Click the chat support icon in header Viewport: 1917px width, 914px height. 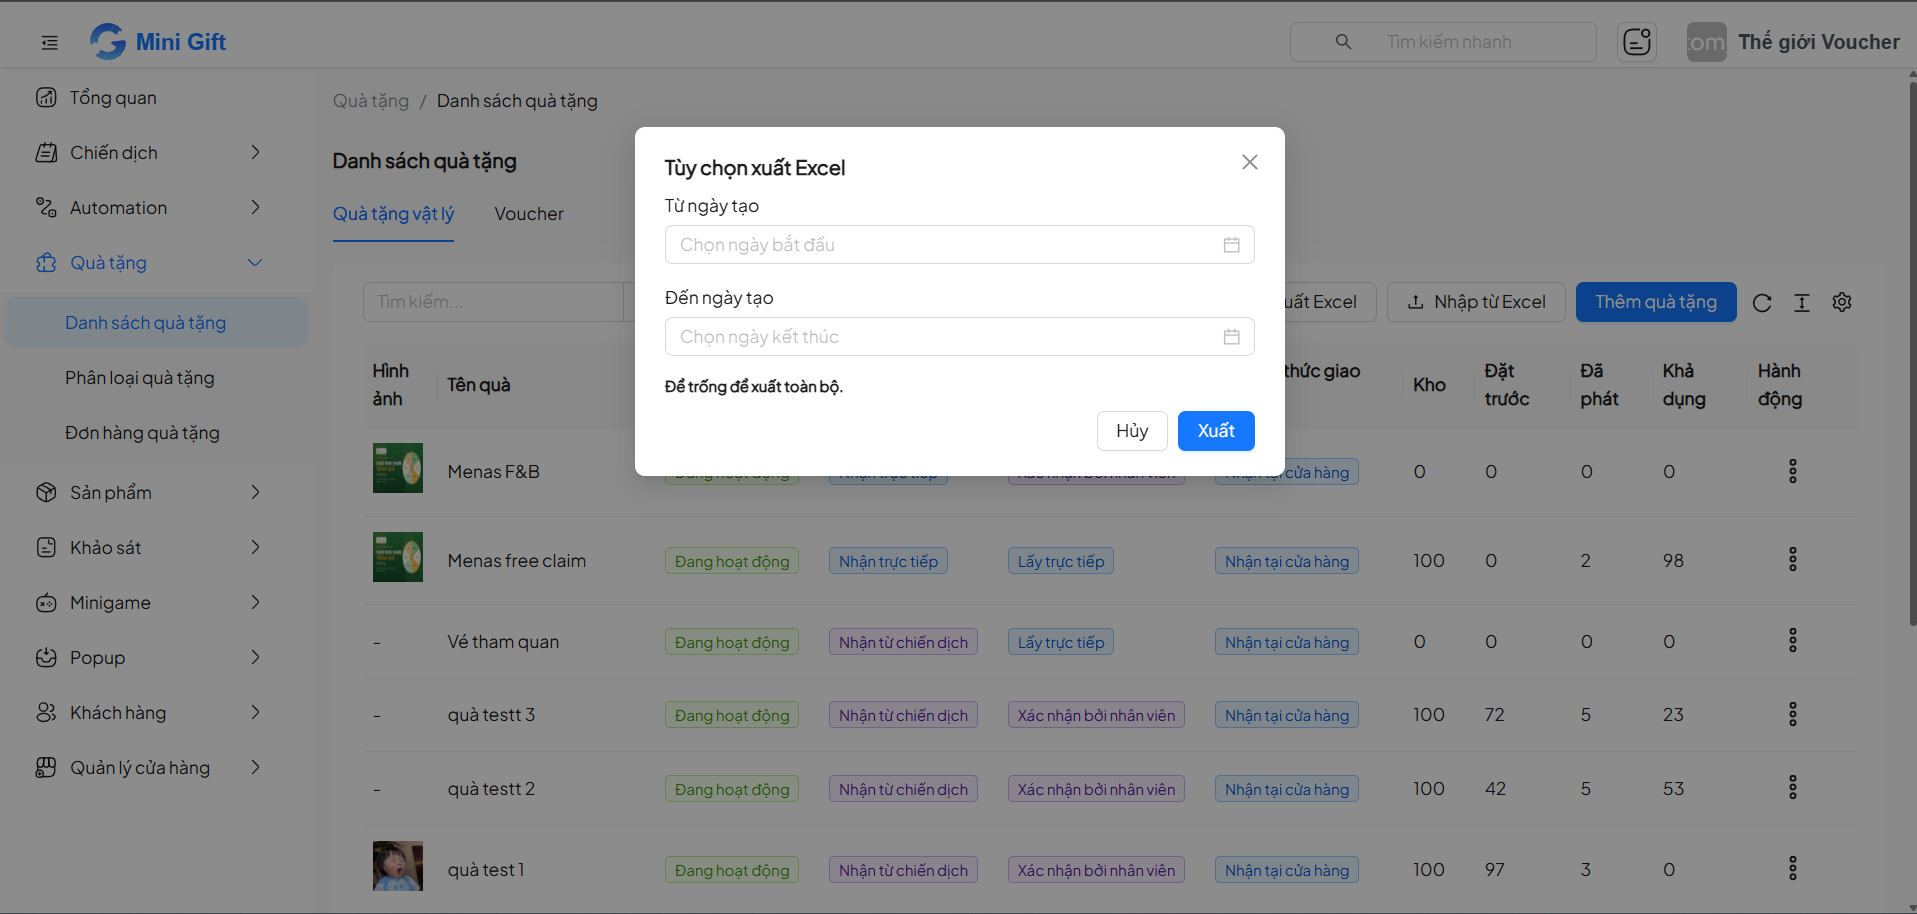pos(1637,42)
